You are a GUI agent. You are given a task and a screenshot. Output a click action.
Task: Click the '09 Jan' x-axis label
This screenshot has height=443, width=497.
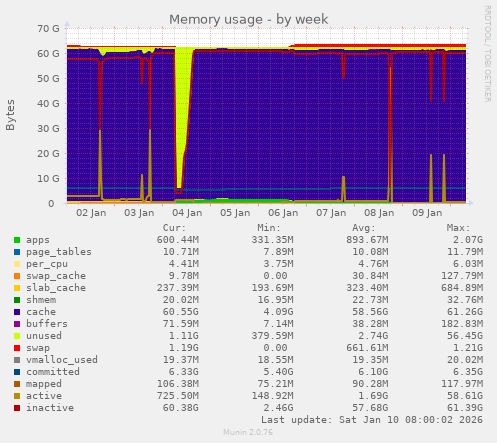[427, 213]
